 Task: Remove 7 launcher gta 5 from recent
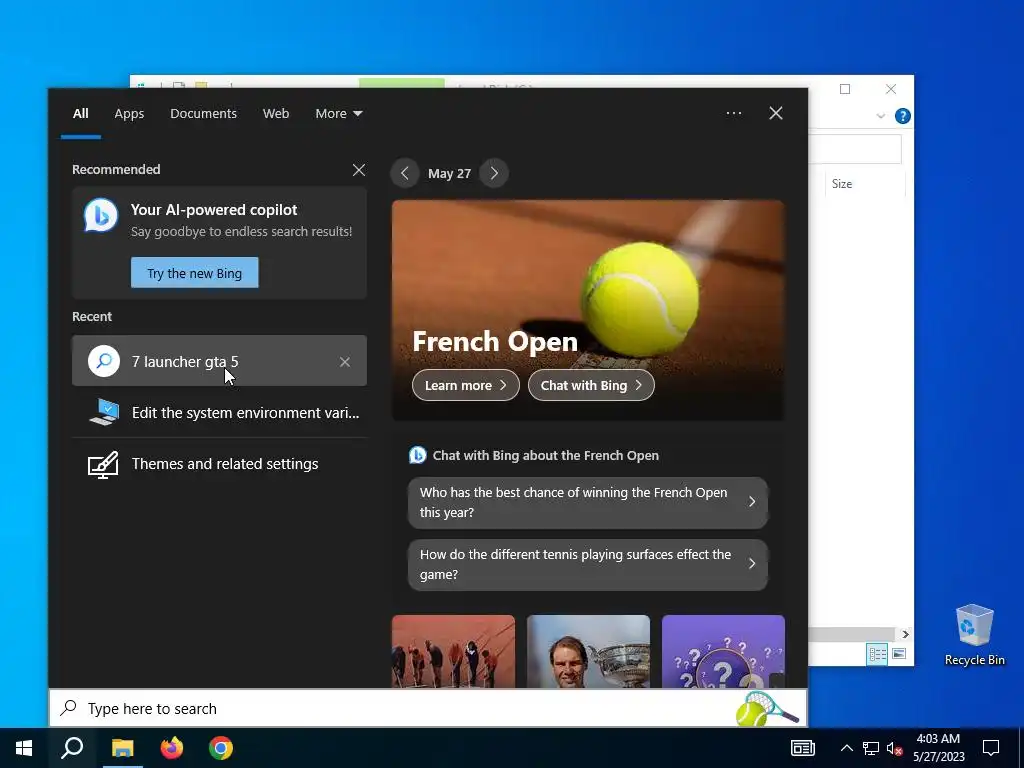coord(345,362)
